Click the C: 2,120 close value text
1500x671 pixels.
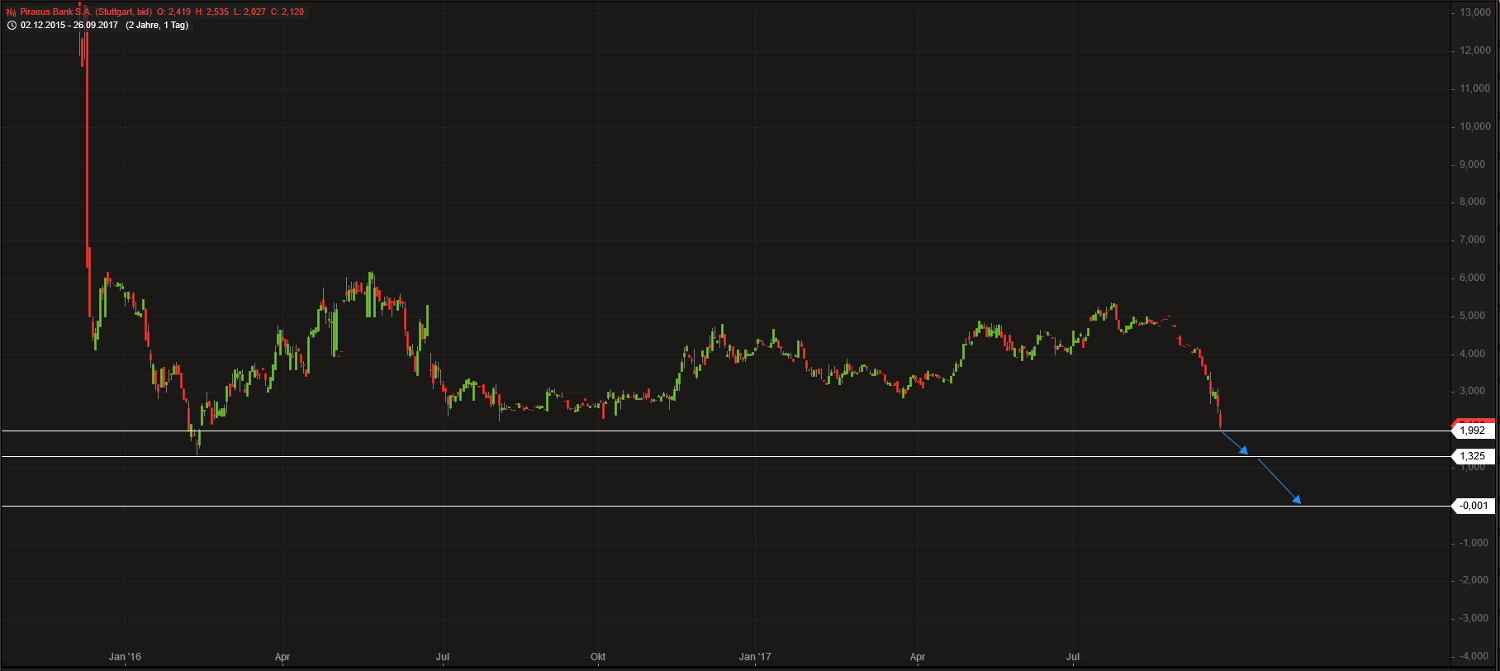pos(289,12)
